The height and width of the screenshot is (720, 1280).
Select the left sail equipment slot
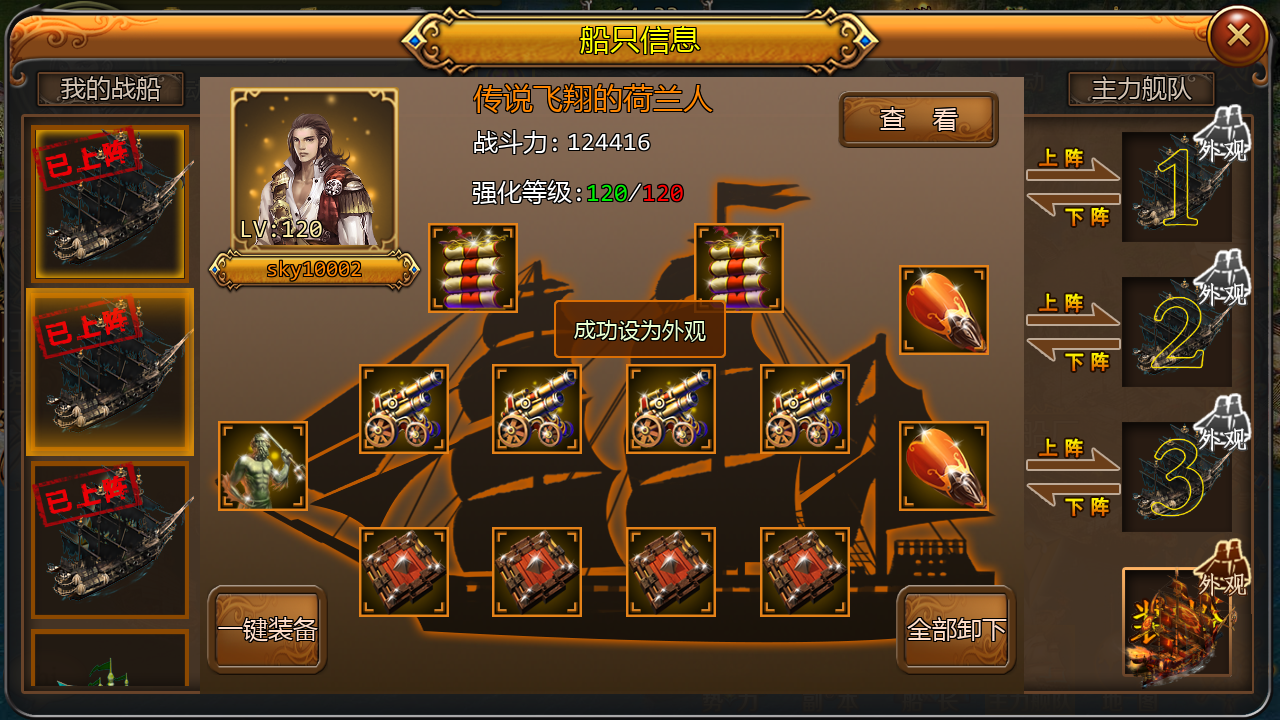pos(473,268)
